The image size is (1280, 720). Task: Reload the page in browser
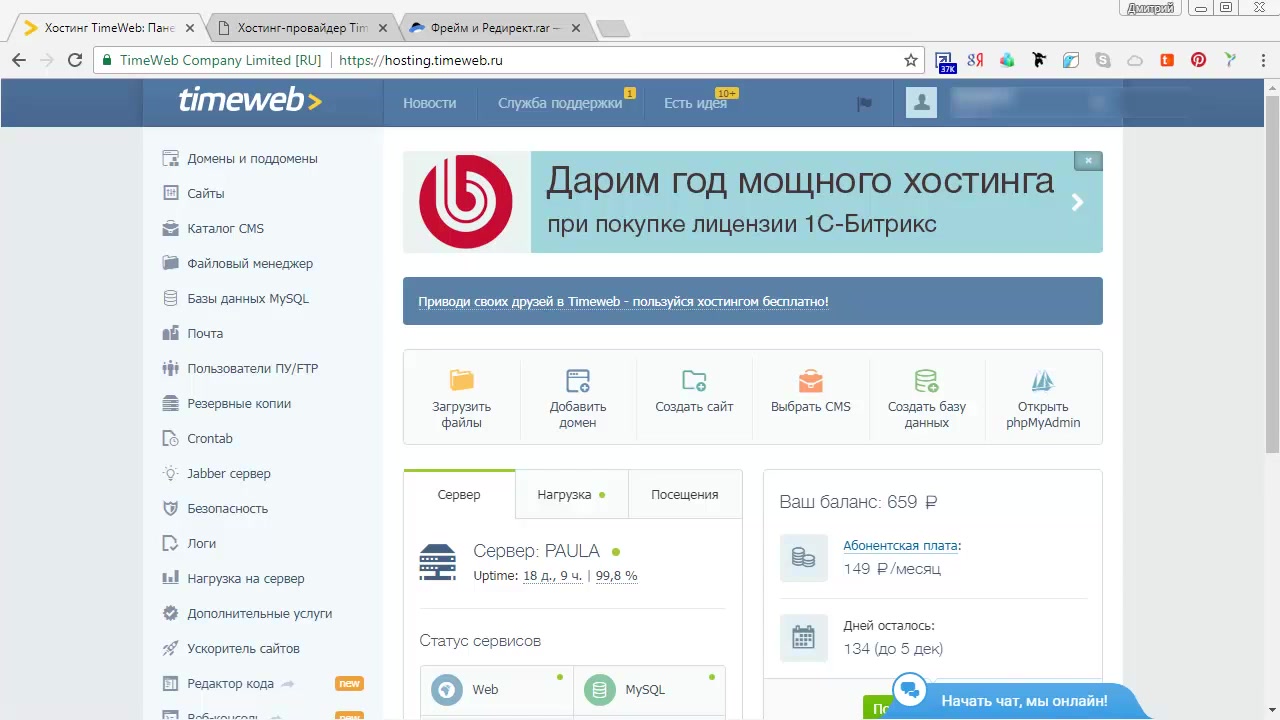74,60
